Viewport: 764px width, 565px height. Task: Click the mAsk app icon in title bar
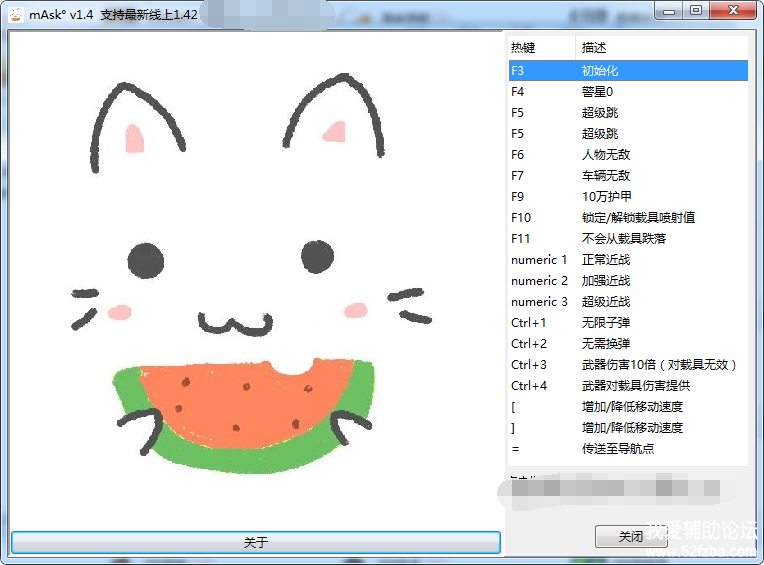click(16, 15)
